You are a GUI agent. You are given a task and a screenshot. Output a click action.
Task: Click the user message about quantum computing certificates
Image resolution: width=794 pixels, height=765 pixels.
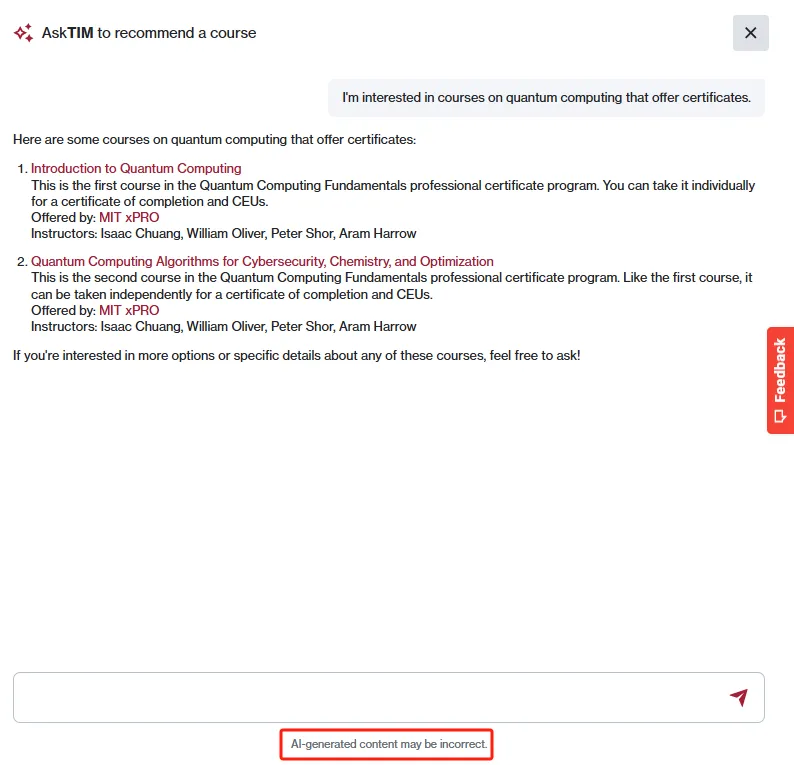[546, 98]
